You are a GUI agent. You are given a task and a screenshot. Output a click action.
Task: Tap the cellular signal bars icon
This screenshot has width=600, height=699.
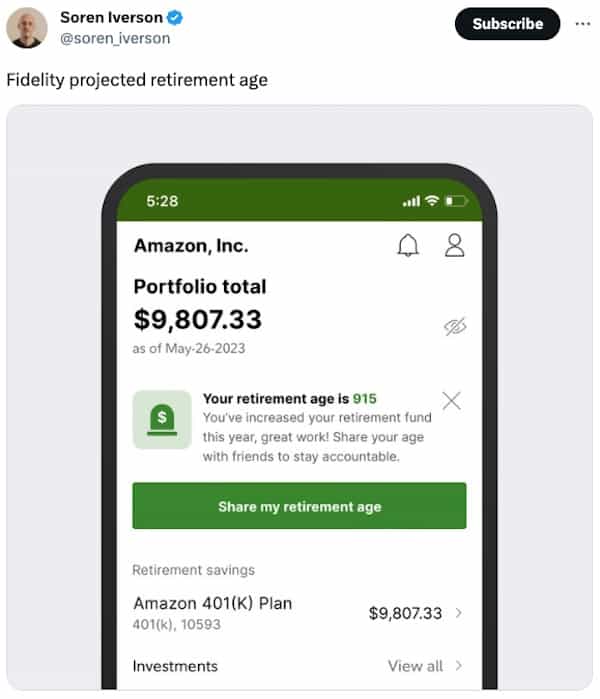411,201
